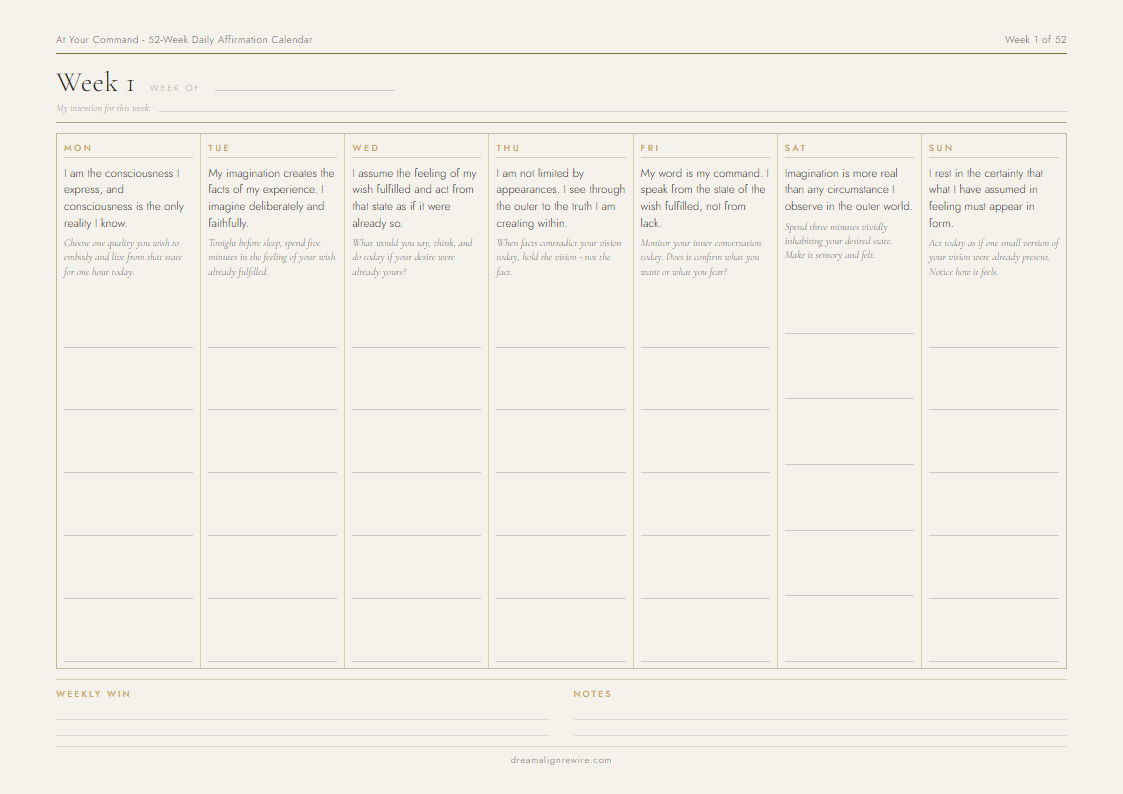1123x794 pixels.
Task: Click the first writing line under WEEKLY WIN
Action: (303, 718)
